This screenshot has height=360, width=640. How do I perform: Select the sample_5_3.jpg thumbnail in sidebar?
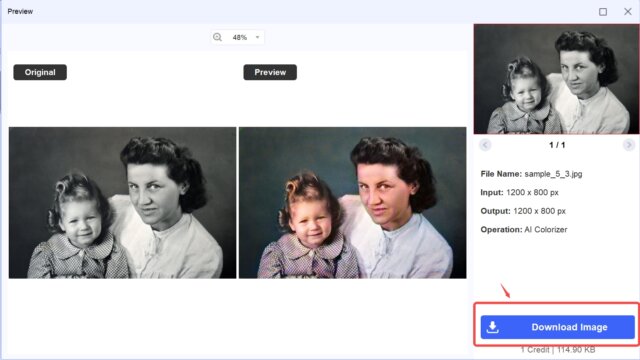pyautogui.click(x=556, y=79)
